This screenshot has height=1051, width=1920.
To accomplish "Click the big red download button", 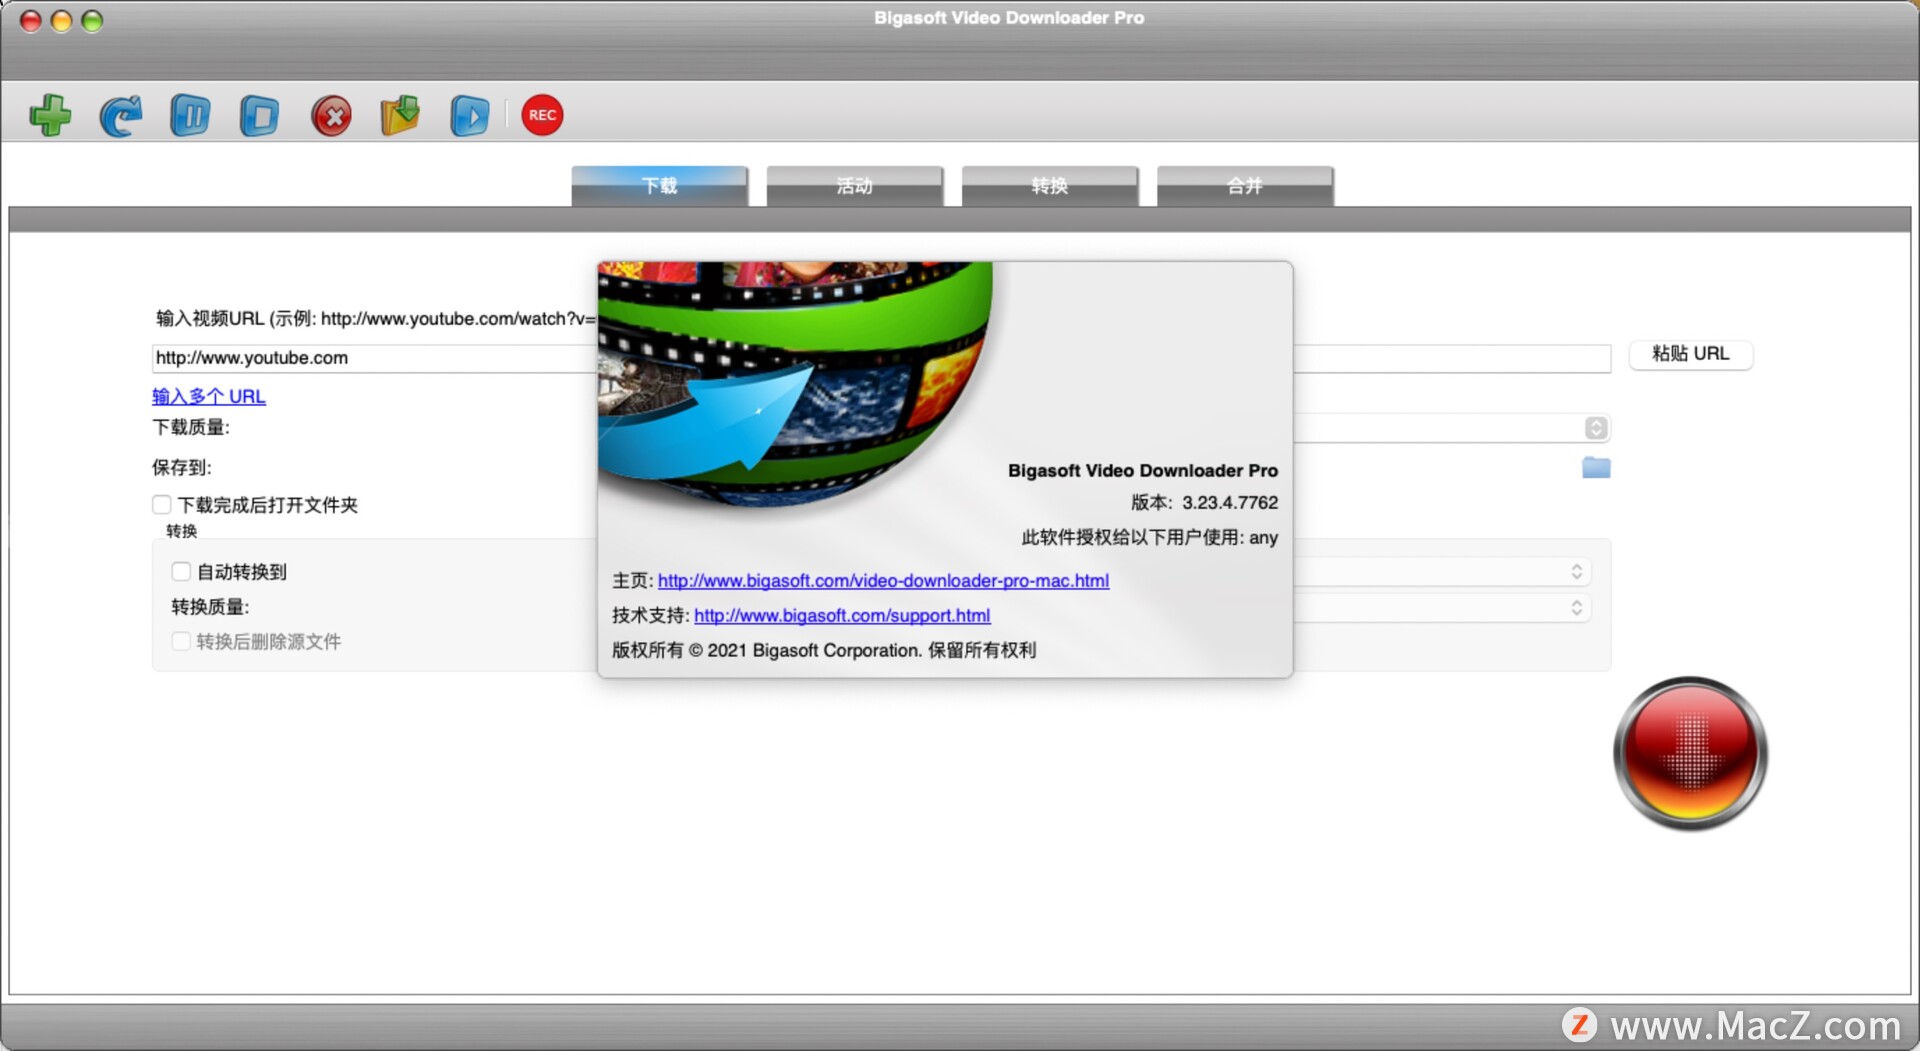I will (1690, 754).
